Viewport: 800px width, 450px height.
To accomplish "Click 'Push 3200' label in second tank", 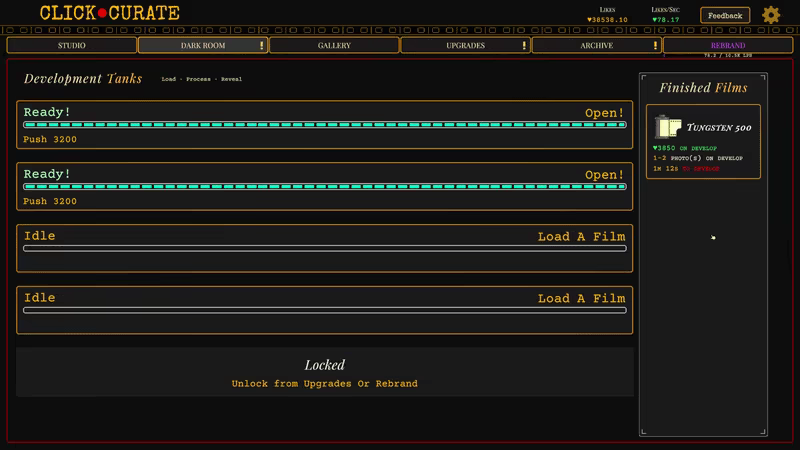I will [50, 201].
